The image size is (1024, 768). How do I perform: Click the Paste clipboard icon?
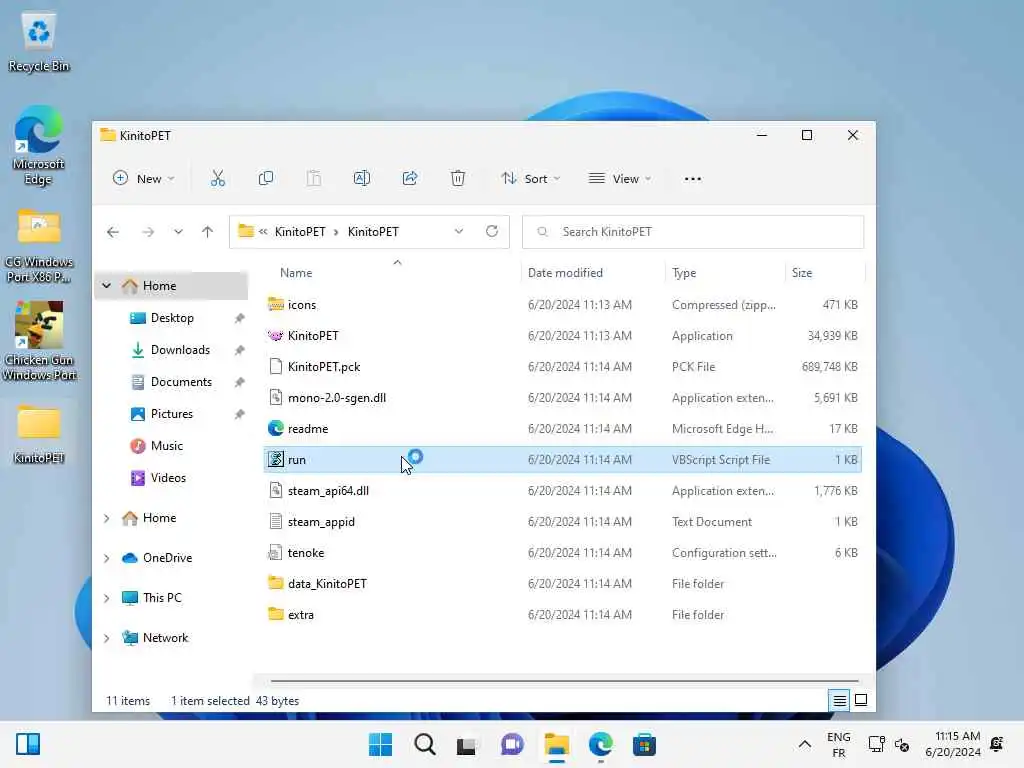tap(314, 178)
